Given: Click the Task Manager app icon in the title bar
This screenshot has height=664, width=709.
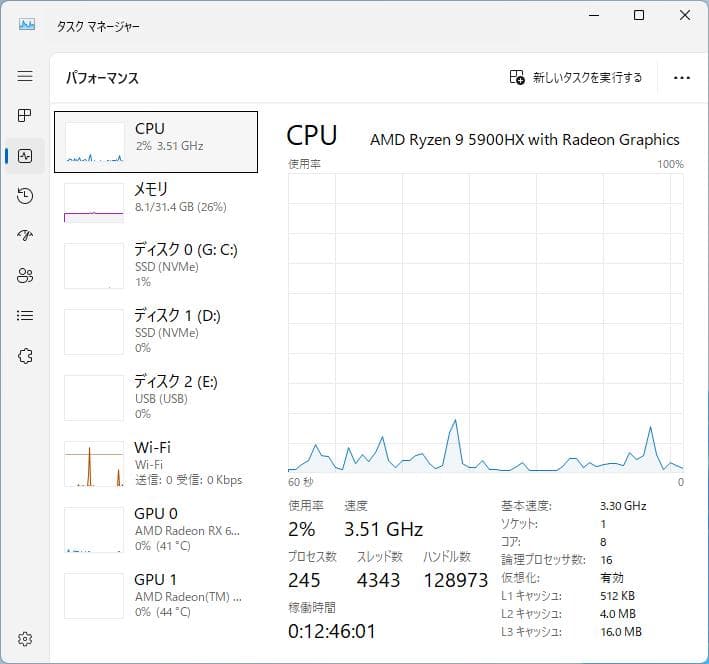Looking at the screenshot, I should tap(27, 24).
